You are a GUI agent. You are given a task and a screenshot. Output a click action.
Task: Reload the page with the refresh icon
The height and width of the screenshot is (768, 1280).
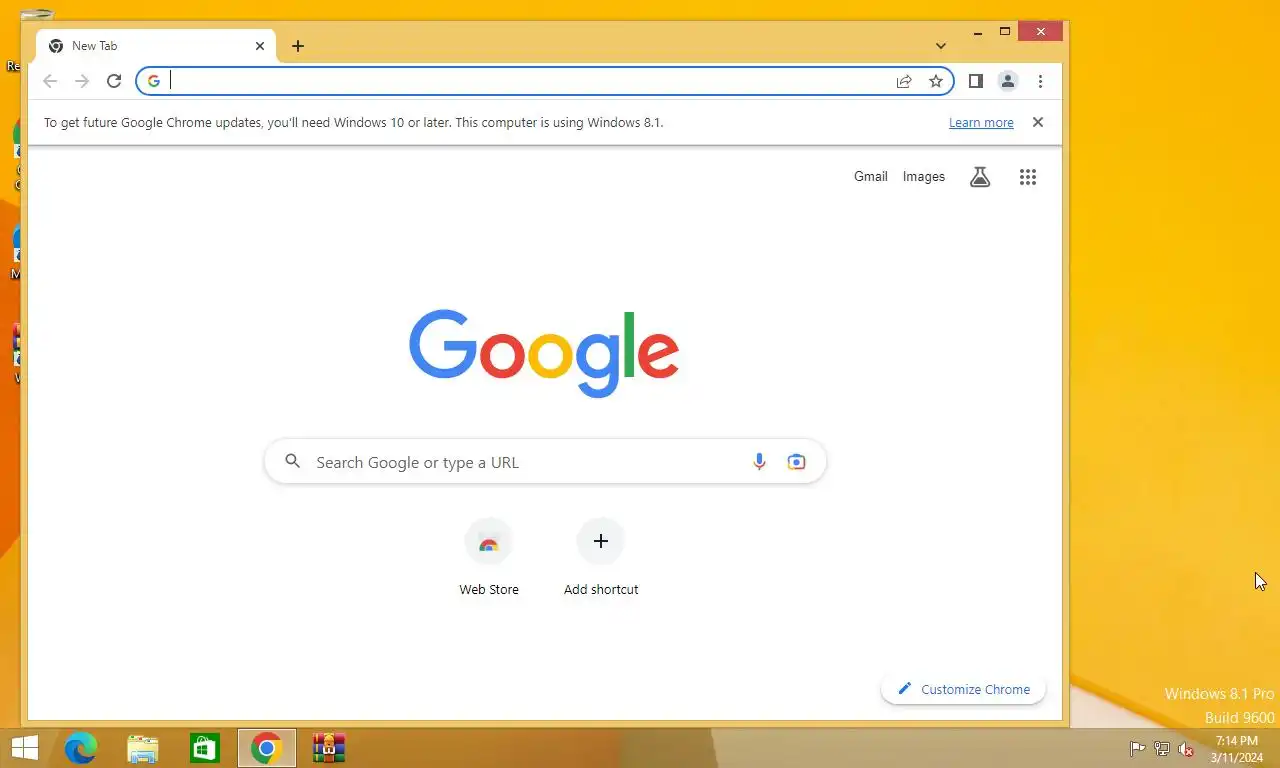114,81
